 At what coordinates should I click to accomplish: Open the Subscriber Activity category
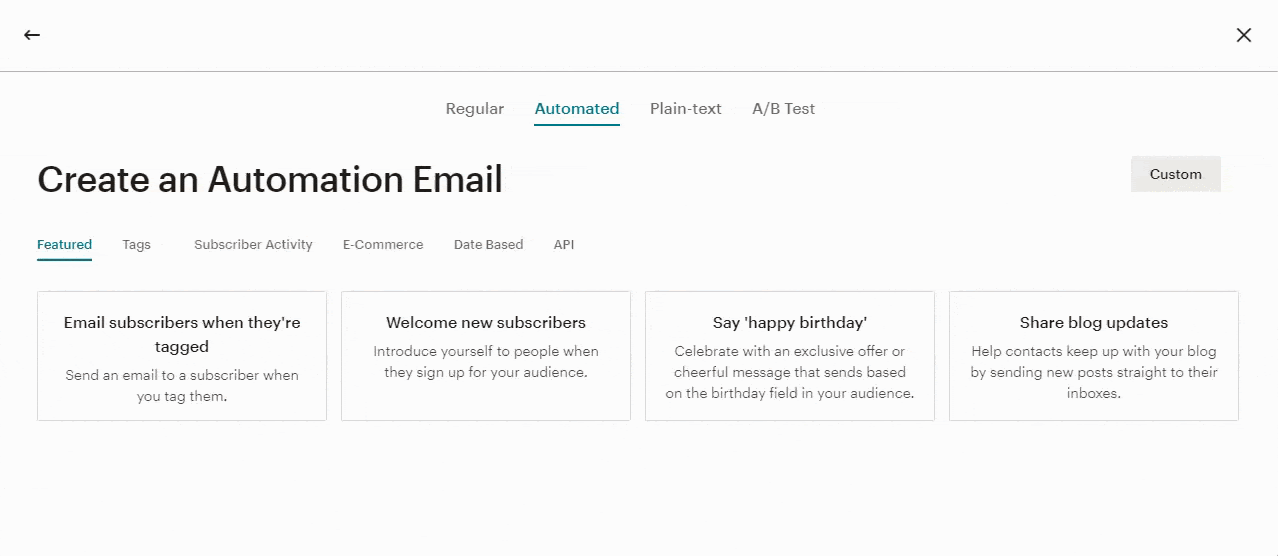[253, 245]
